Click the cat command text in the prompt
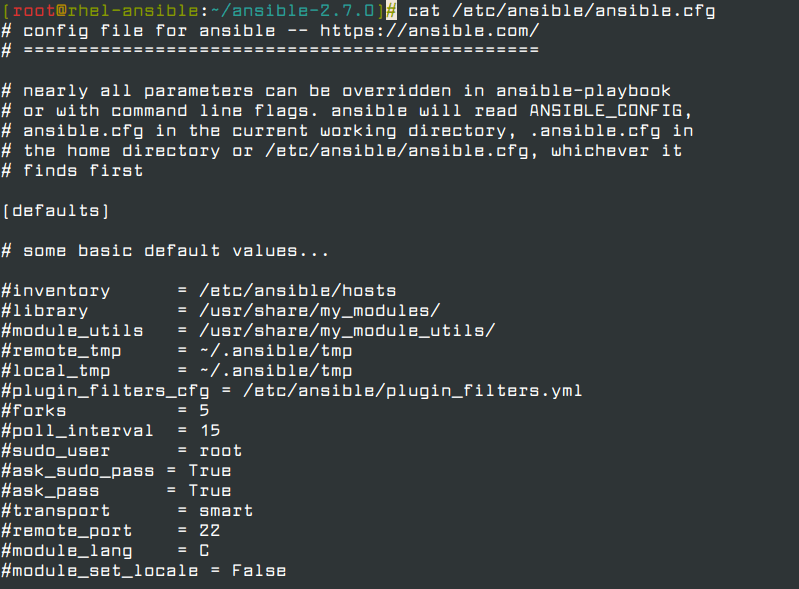The height and width of the screenshot is (589, 799). 424,10
